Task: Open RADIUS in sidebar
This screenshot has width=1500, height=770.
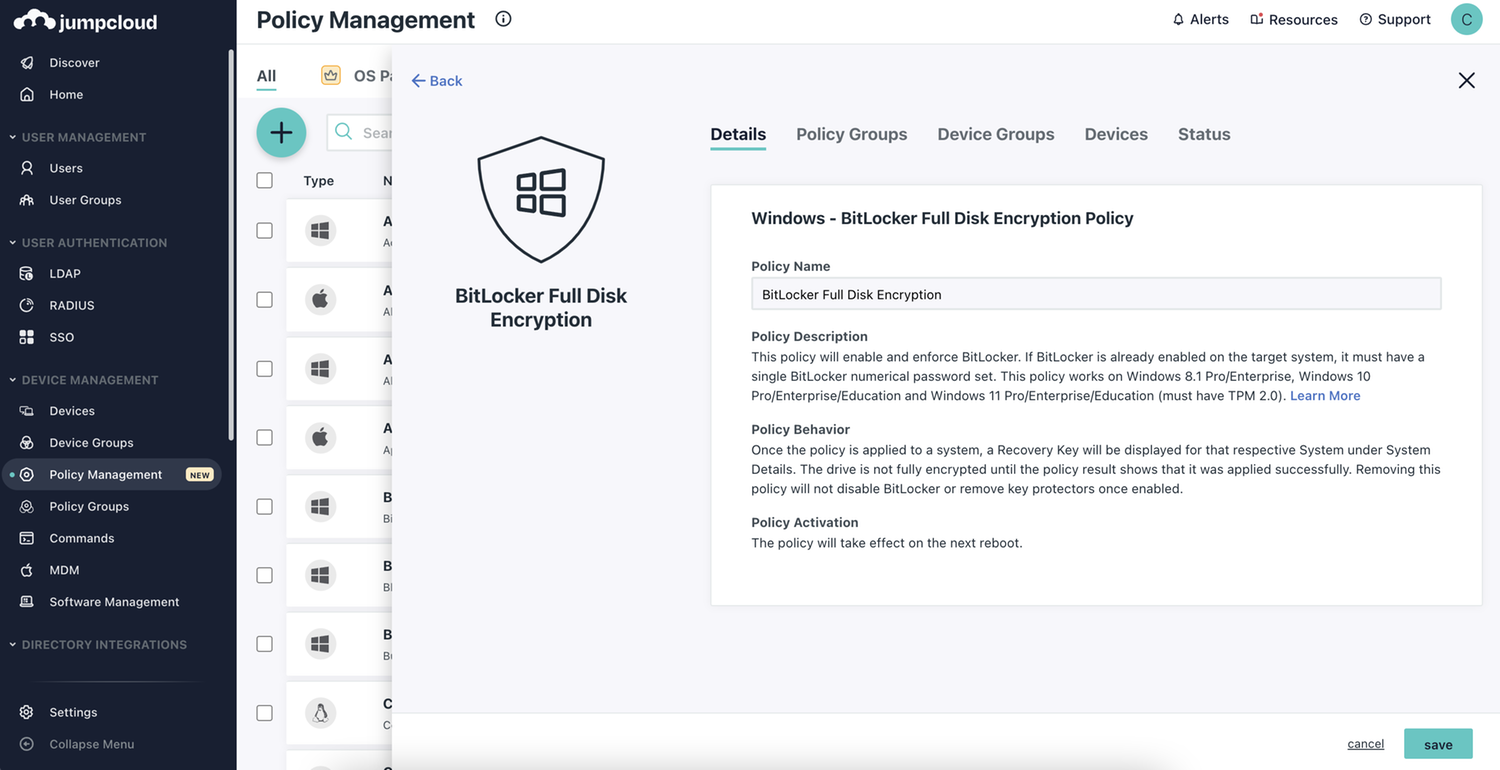Action: coord(72,305)
